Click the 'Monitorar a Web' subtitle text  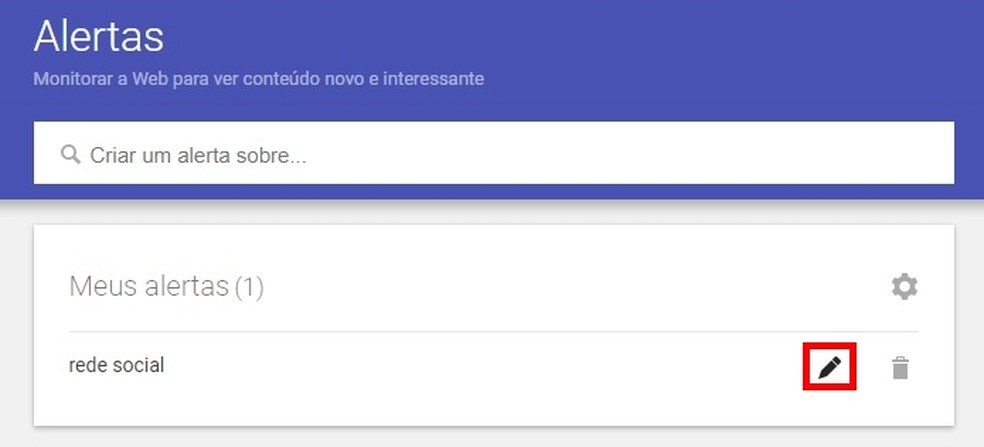tap(258, 78)
